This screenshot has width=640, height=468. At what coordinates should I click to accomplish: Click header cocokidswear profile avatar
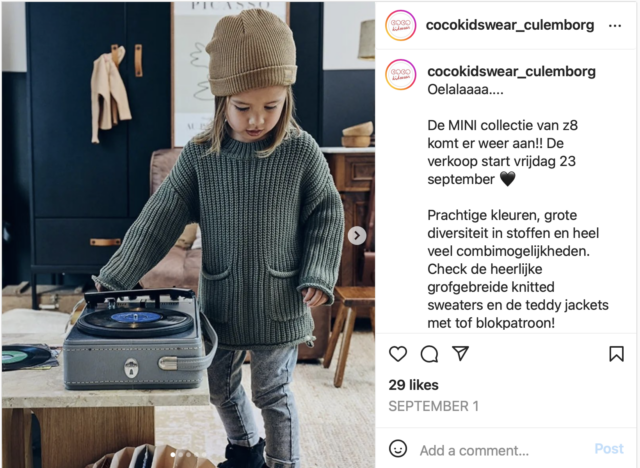401,25
